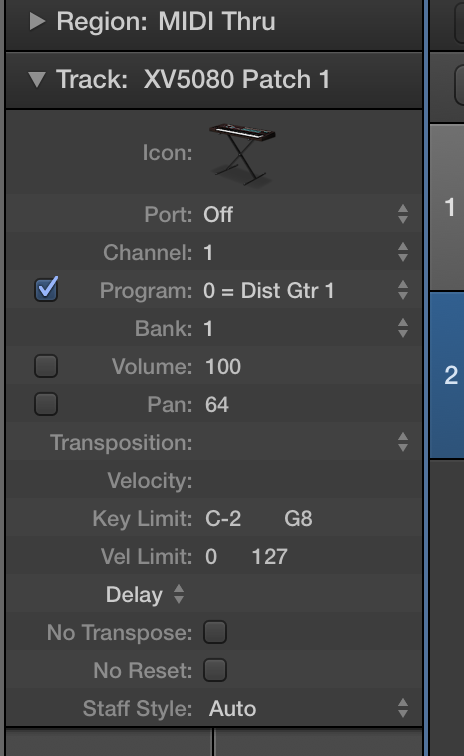Enable the Volume checkbox
Viewport: 464px width, 756px height.
pyautogui.click(x=46, y=366)
